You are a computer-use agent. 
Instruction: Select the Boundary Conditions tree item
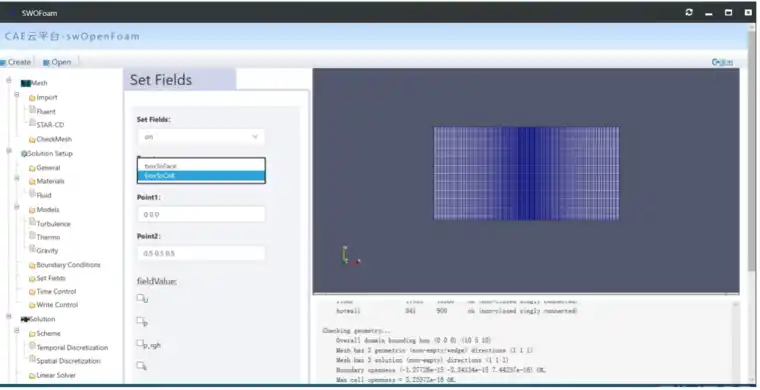coord(68,265)
